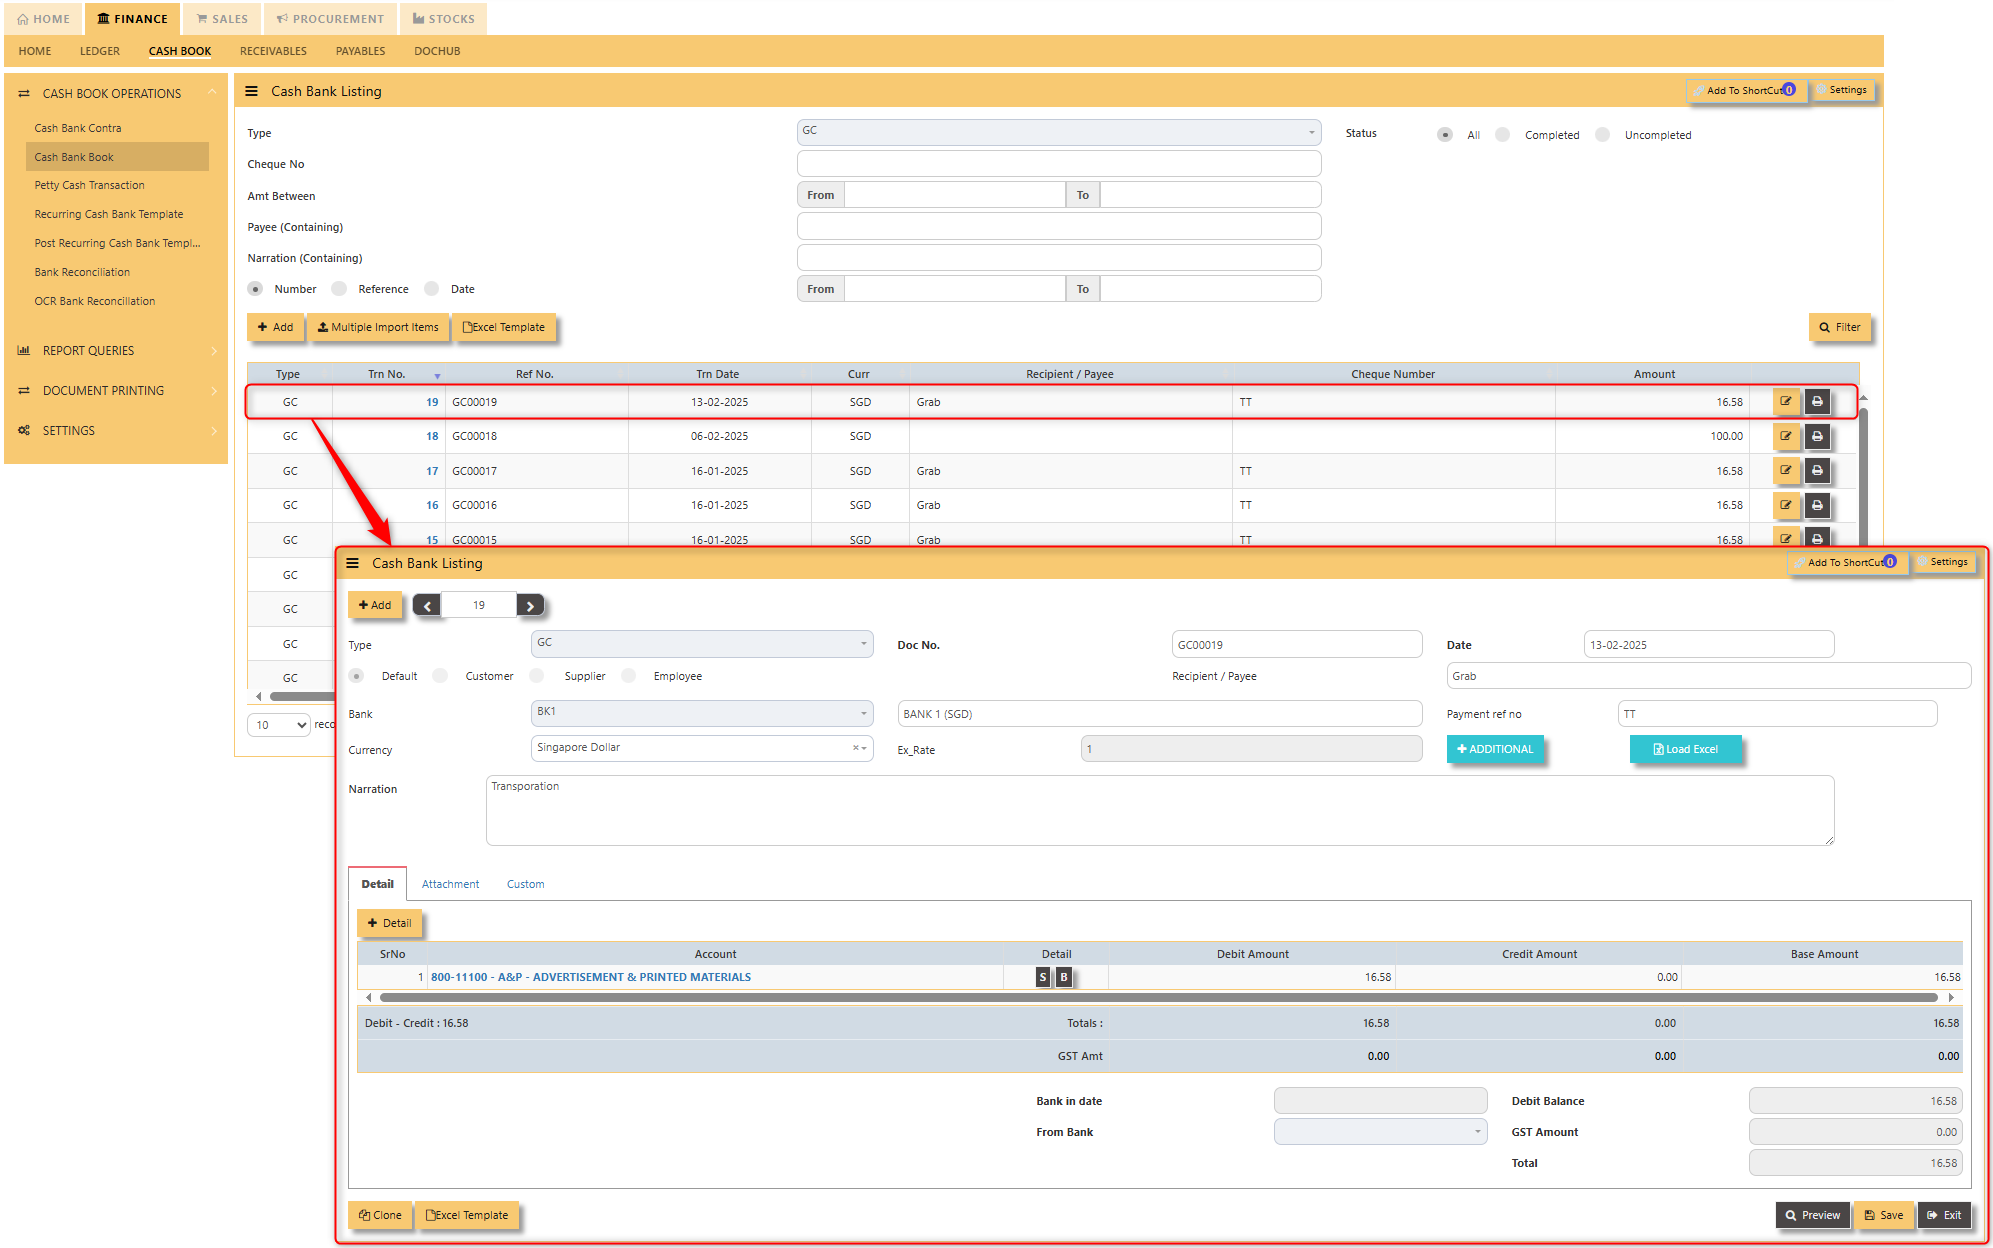
Task: Click edit icon for transaction GC00018
Action: tap(1785, 436)
